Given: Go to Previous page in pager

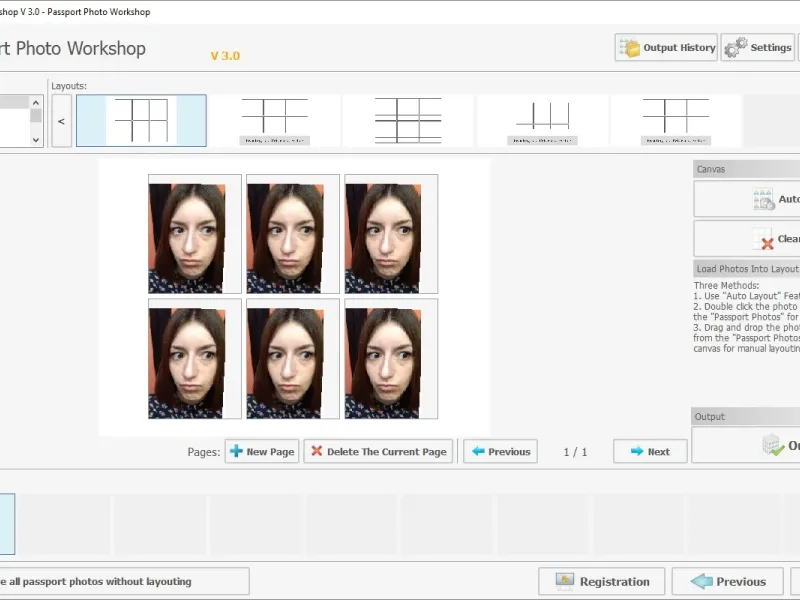Looking at the screenshot, I should 501,452.
